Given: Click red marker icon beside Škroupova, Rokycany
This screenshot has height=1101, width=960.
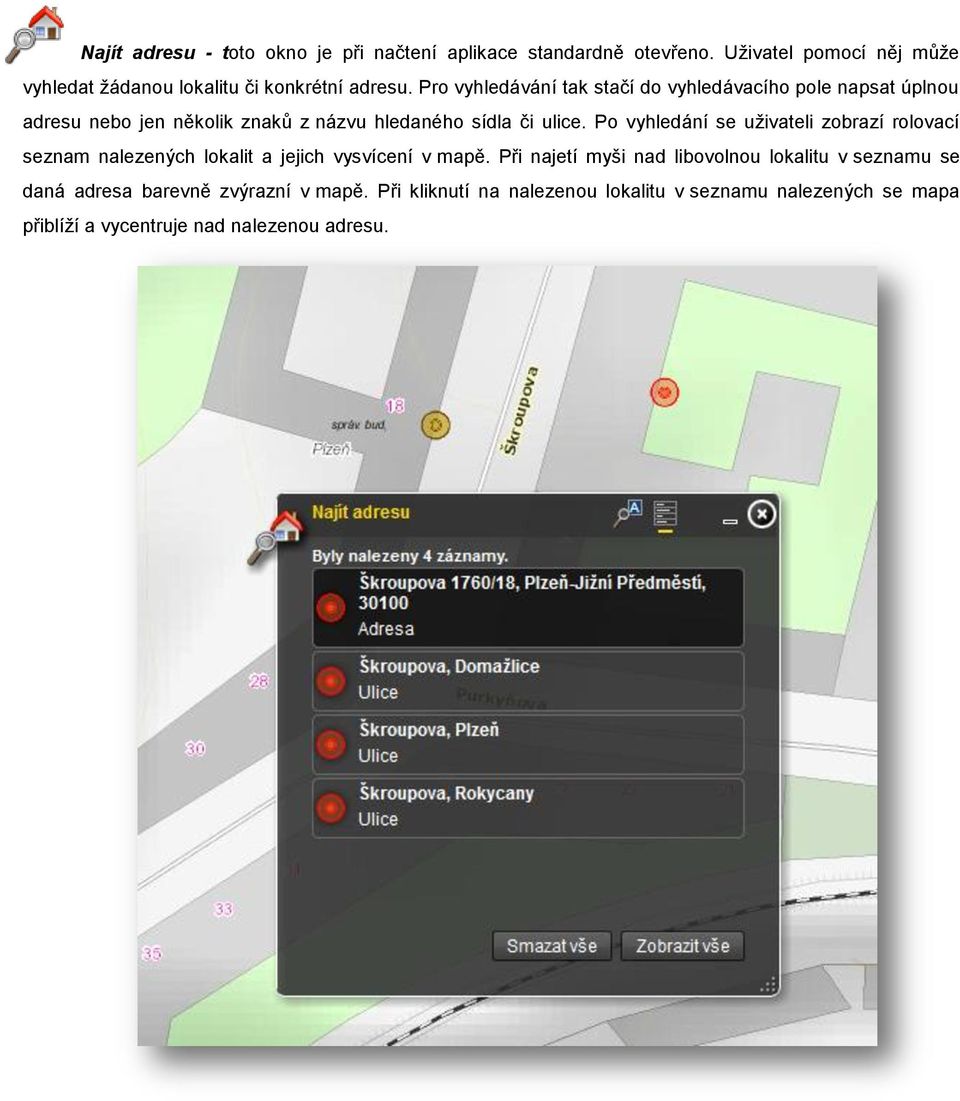Looking at the screenshot, I should tap(331, 807).
